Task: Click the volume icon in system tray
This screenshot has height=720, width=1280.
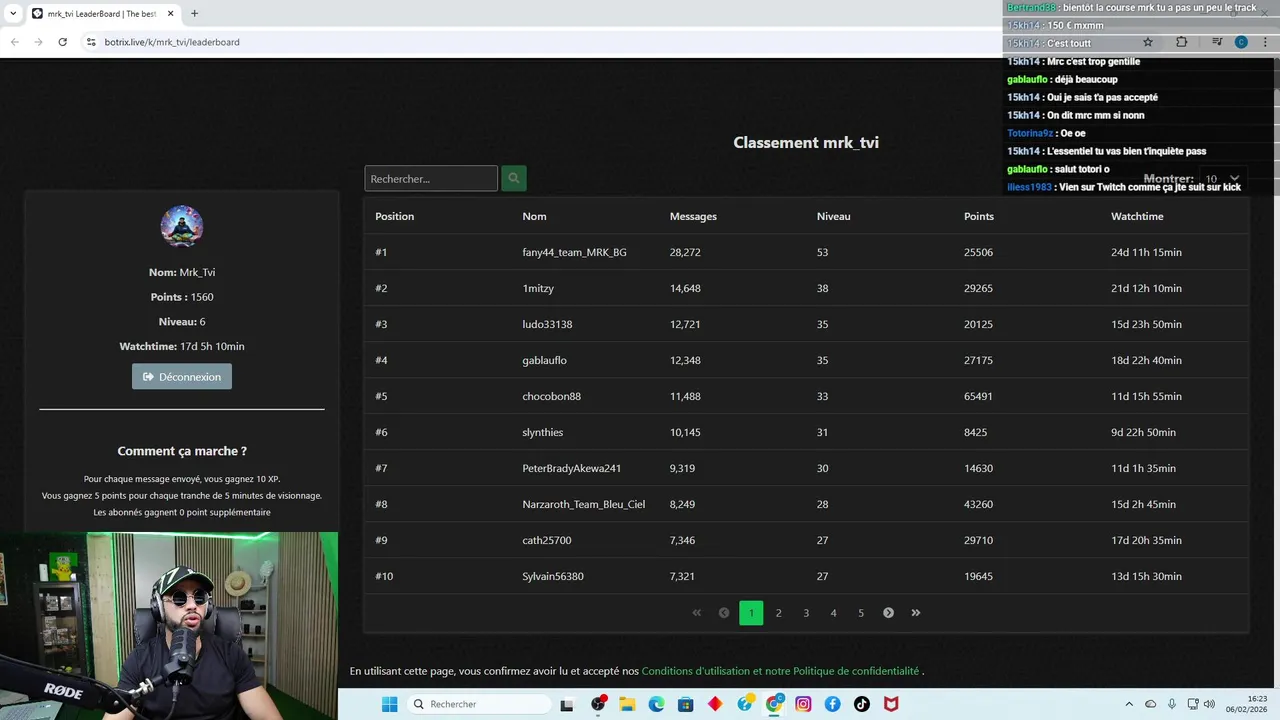Action: point(1209,704)
